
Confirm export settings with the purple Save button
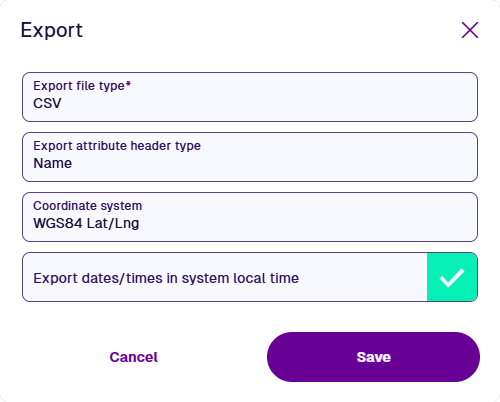(x=373, y=357)
